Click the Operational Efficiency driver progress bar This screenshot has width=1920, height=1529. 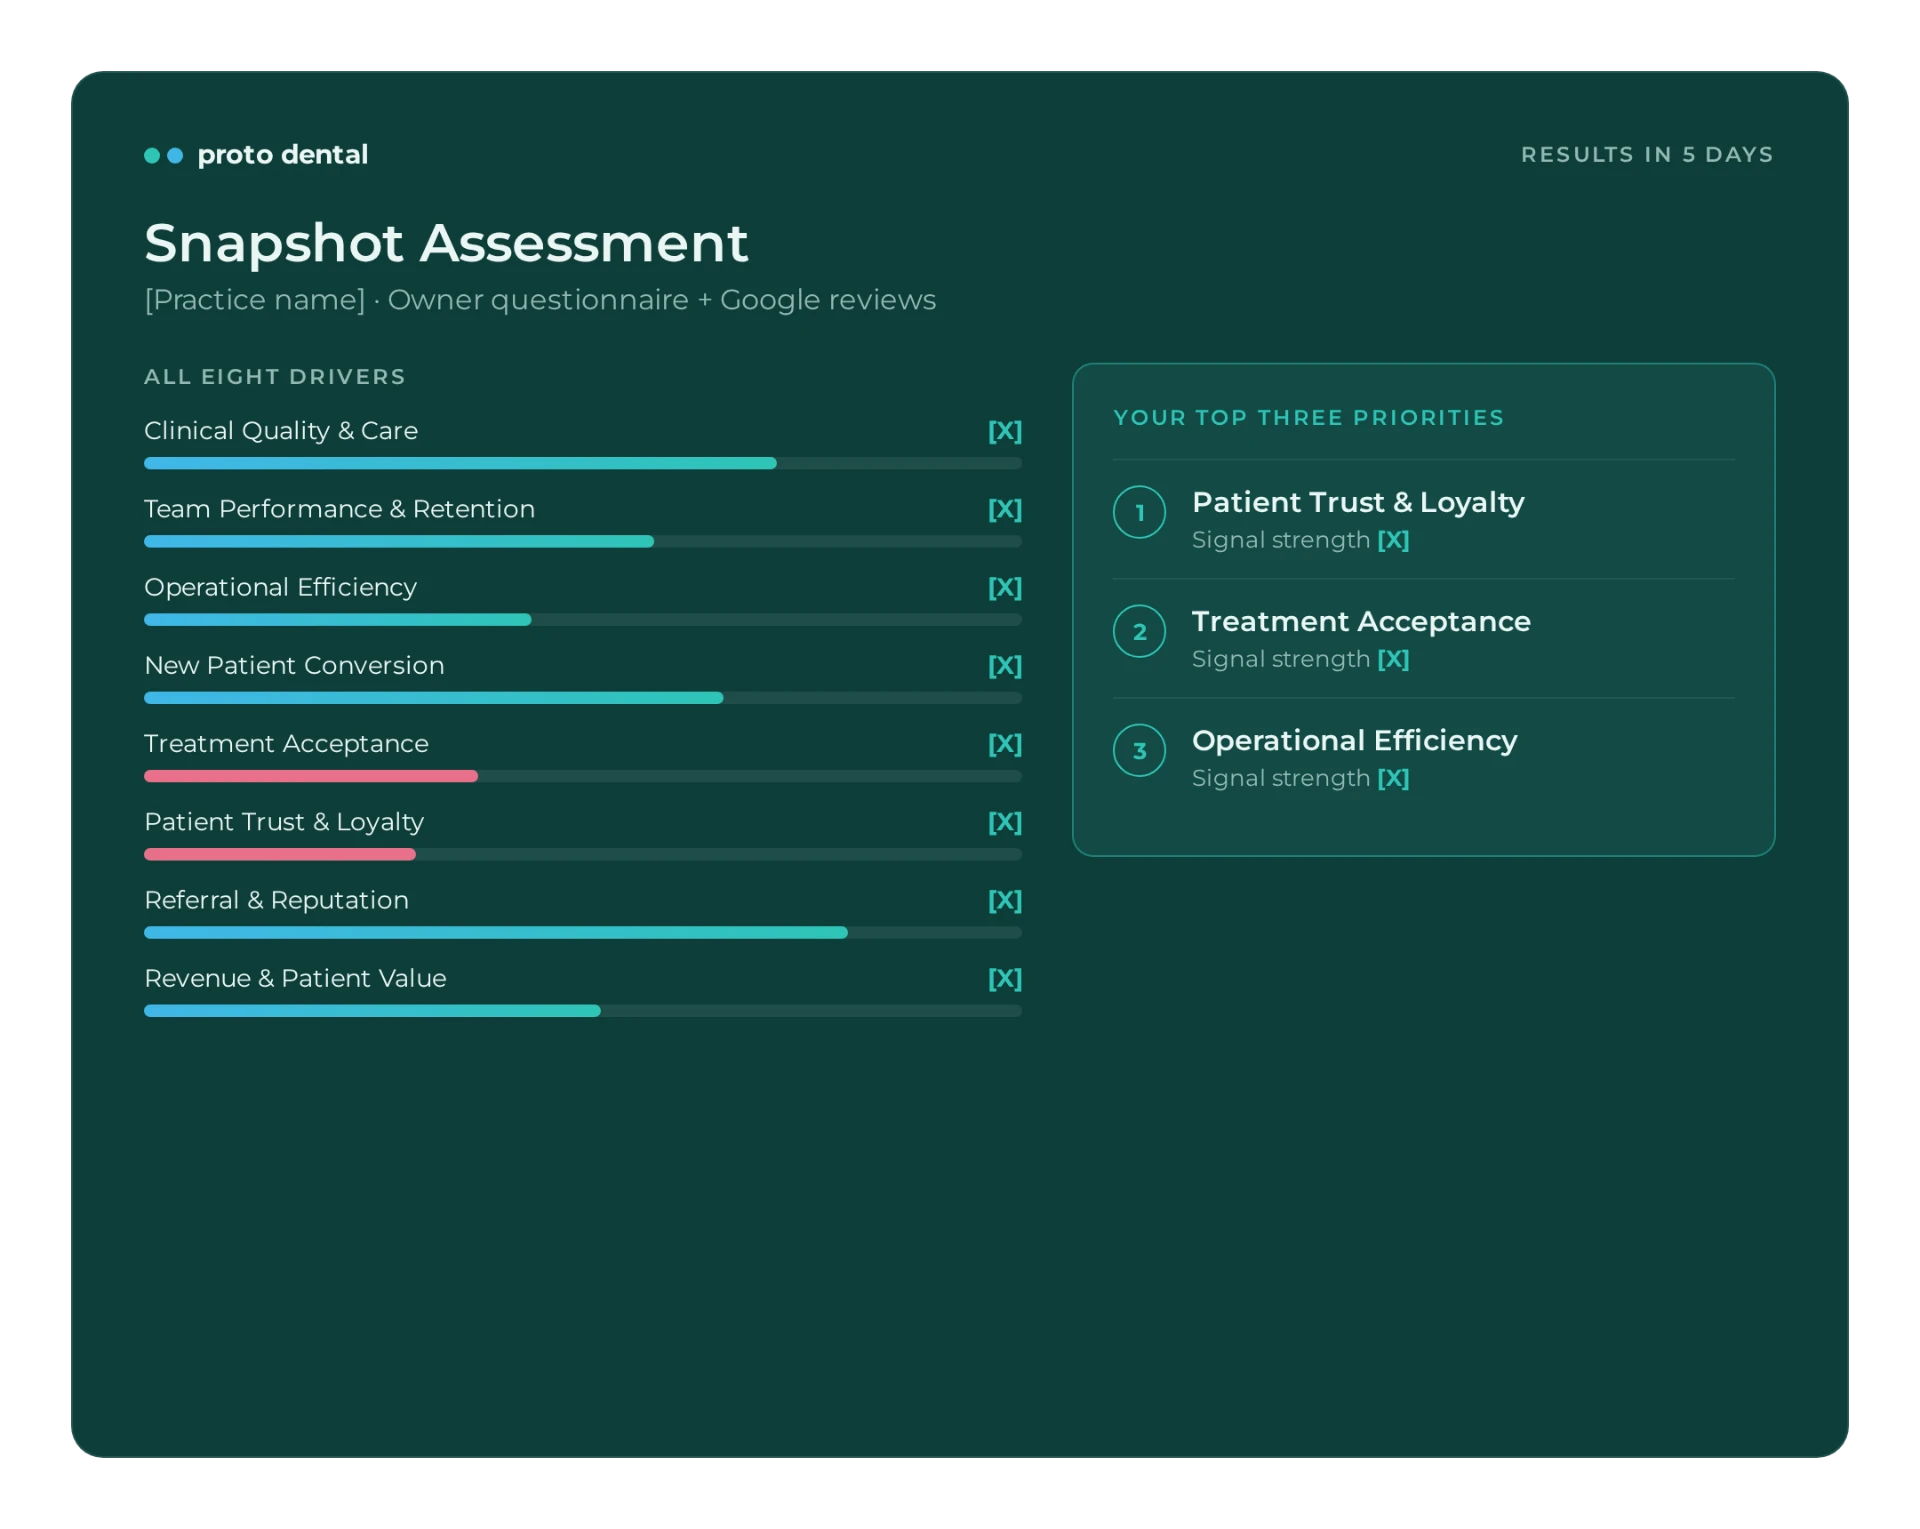click(x=583, y=619)
